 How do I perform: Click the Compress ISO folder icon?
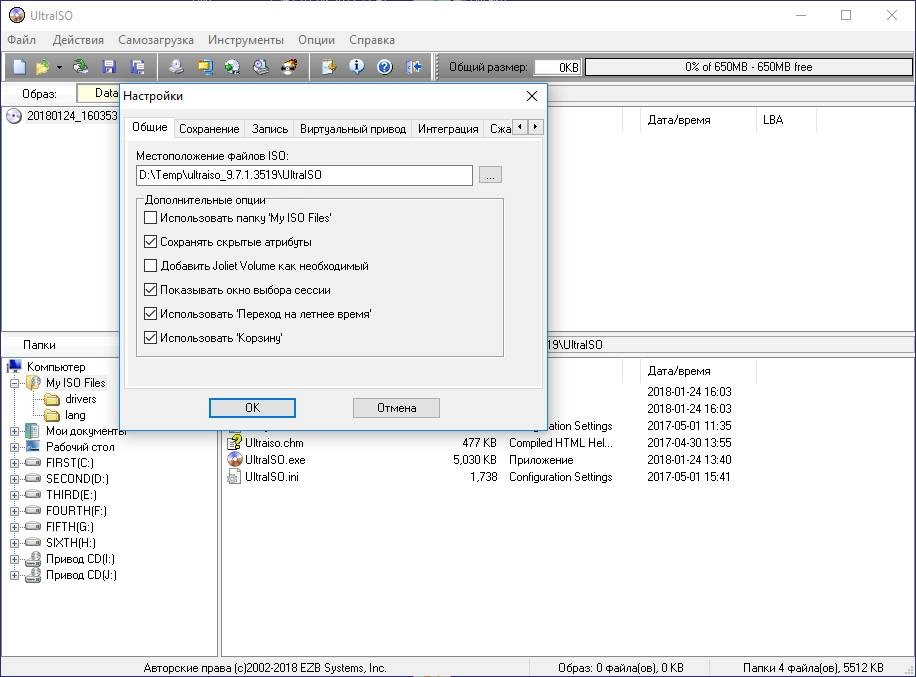point(204,67)
